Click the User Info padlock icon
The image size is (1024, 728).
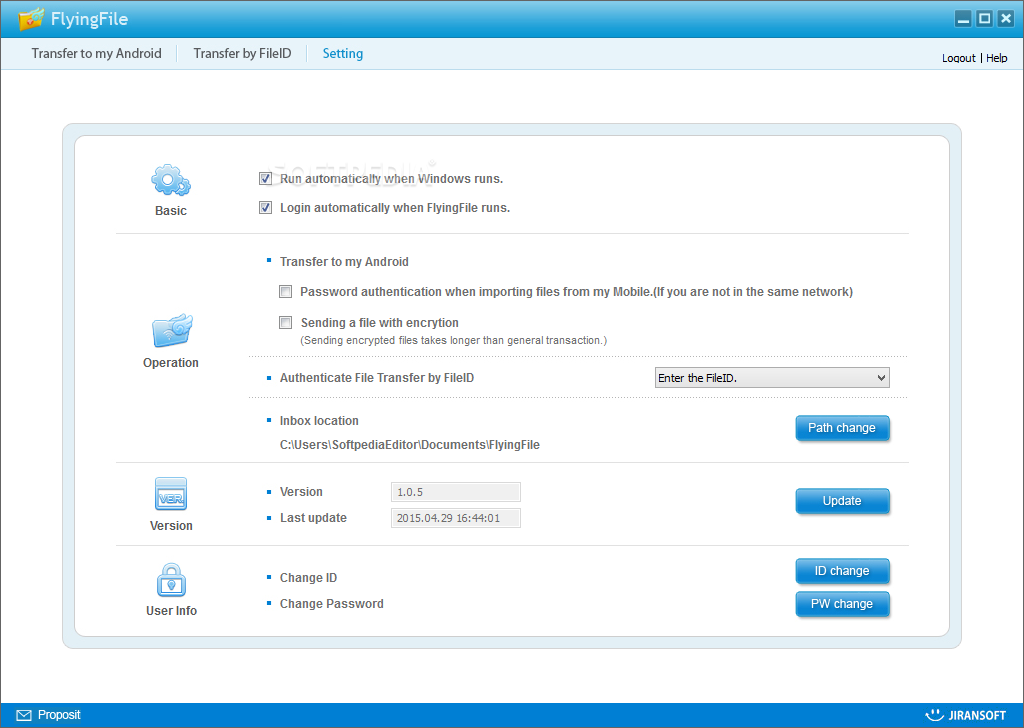[172, 580]
